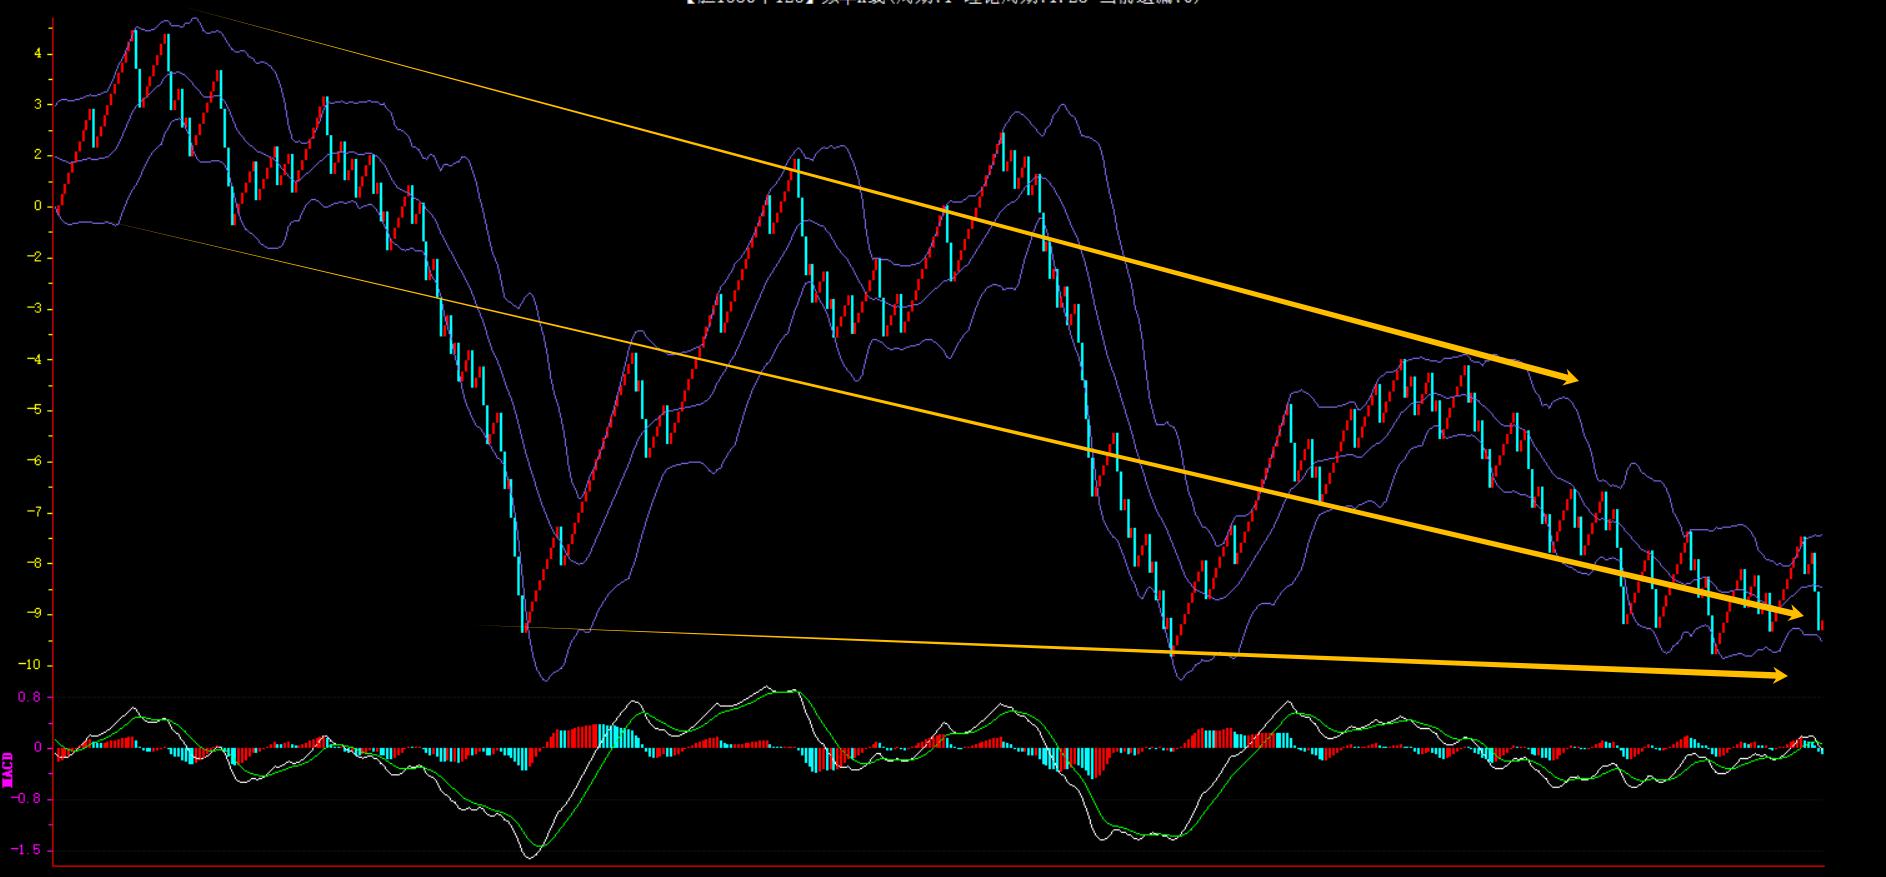The image size is (1886, 877).
Task: Click the upper trendline's arrowhead
Action: click(x=1570, y=378)
